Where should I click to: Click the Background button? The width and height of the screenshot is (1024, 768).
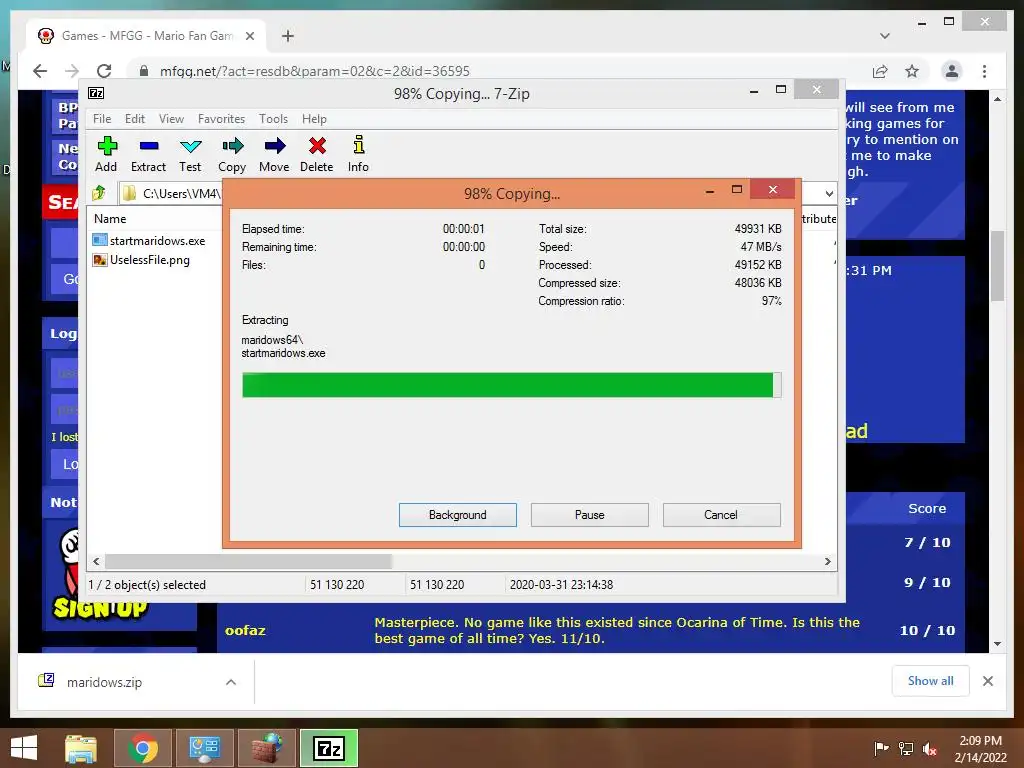[x=458, y=515]
